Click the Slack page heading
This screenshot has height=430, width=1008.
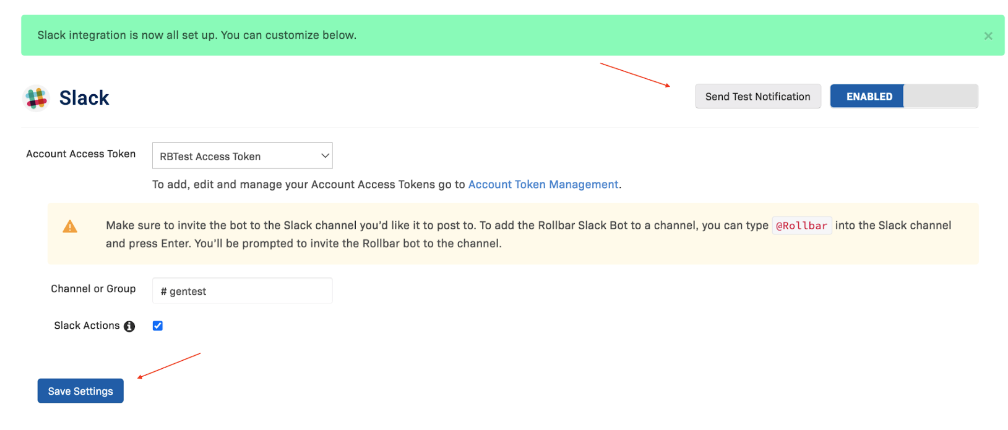[84, 98]
